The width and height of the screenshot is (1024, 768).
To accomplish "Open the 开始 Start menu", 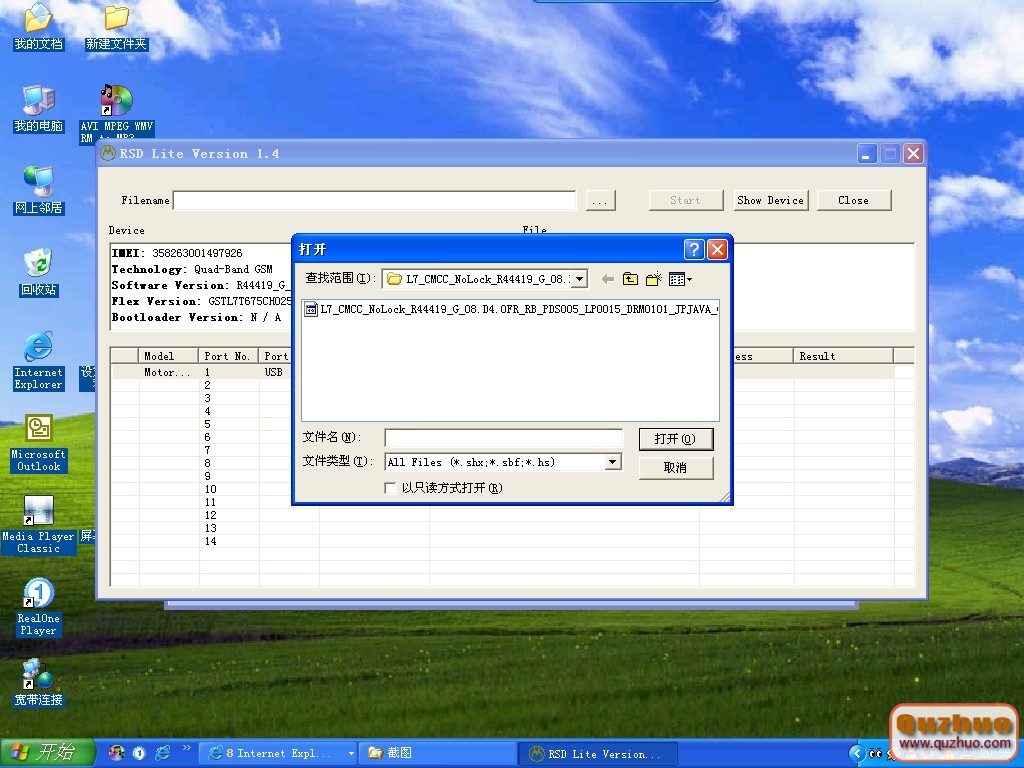I will [x=48, y=753].
